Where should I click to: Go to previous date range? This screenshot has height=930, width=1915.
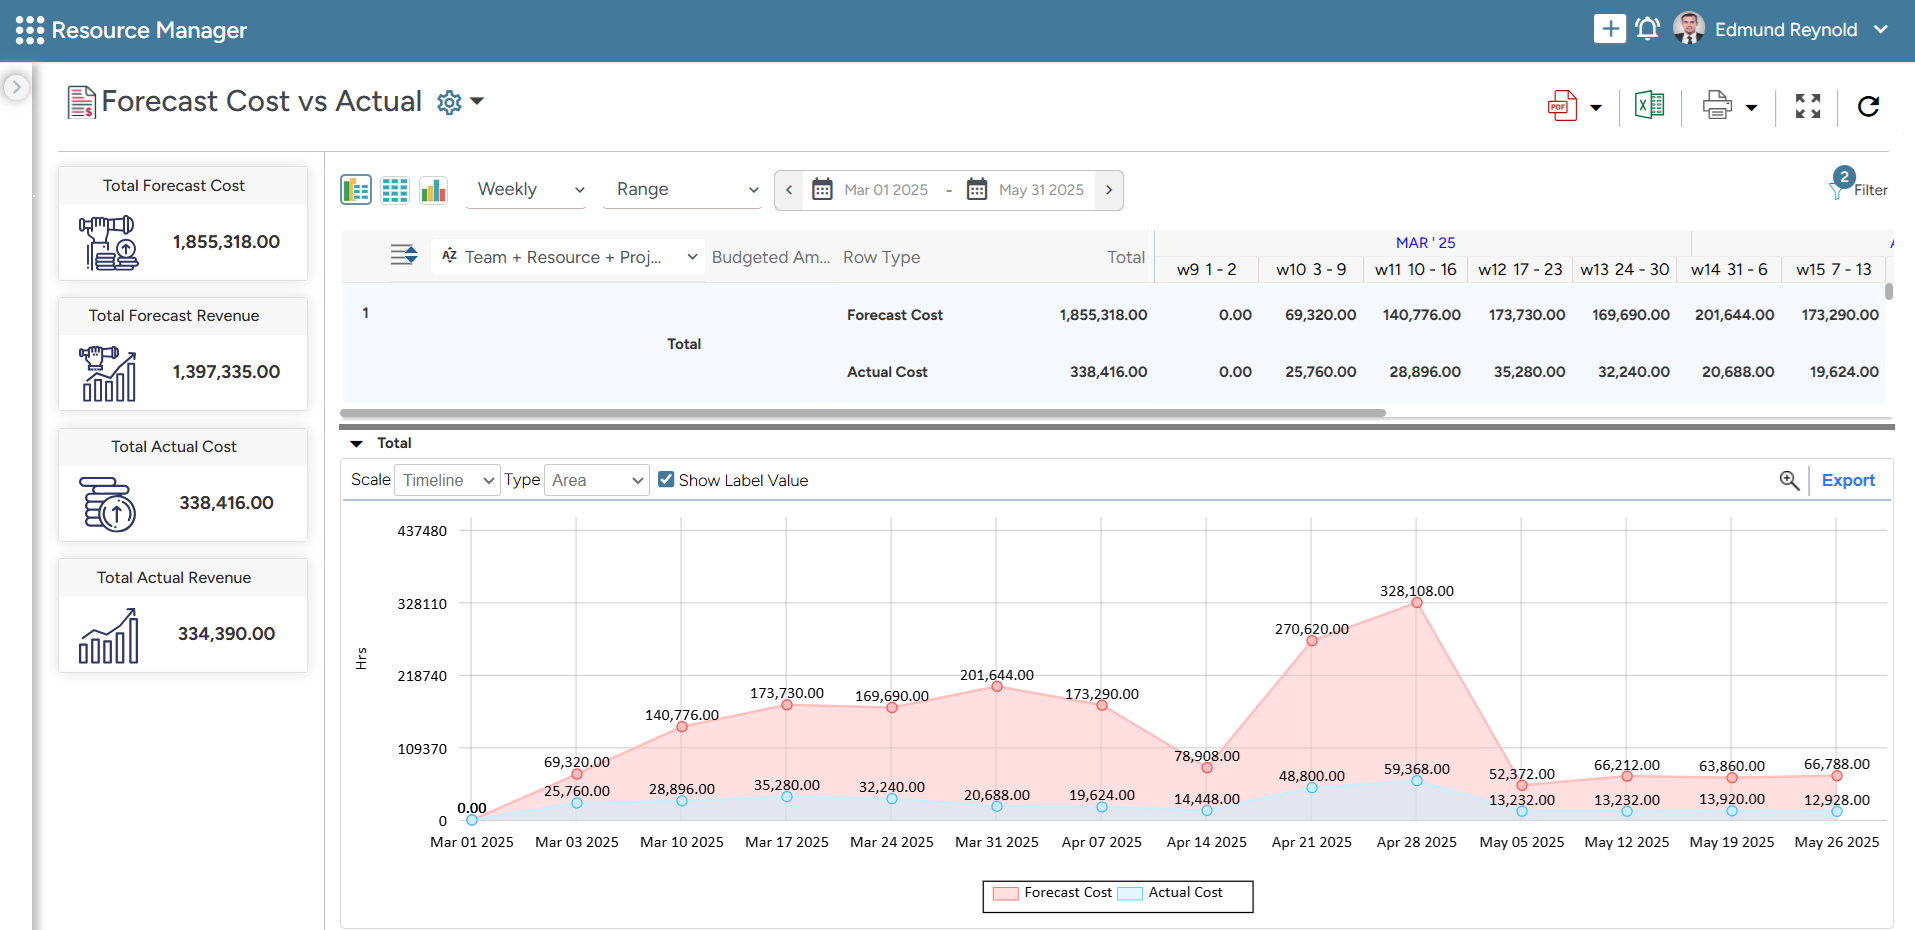(789, 190)
